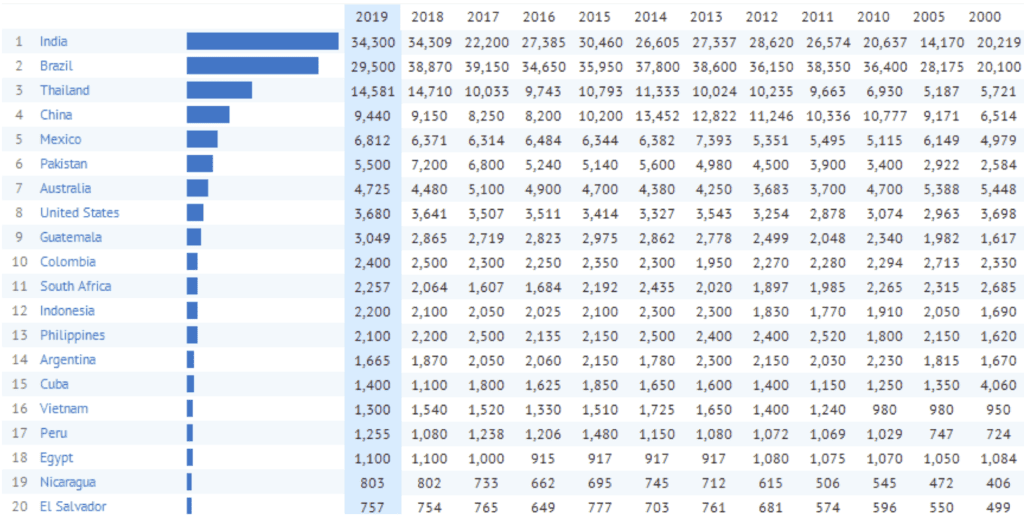Viewport: 1024px width, 517px height.
Task: Select the 2018 column header
Action: click(x=428, y=17)
